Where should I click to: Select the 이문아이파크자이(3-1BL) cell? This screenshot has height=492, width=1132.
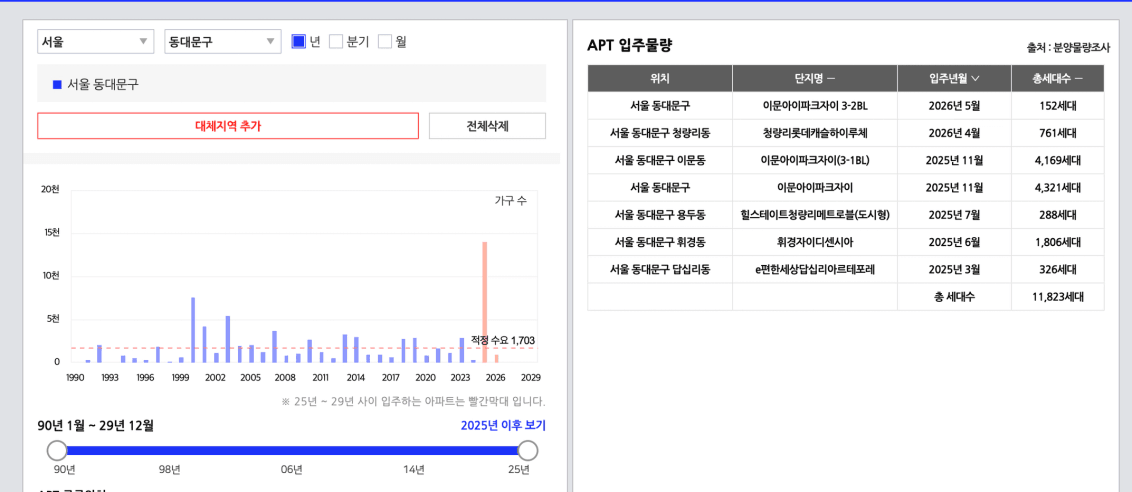click(815, 160)
